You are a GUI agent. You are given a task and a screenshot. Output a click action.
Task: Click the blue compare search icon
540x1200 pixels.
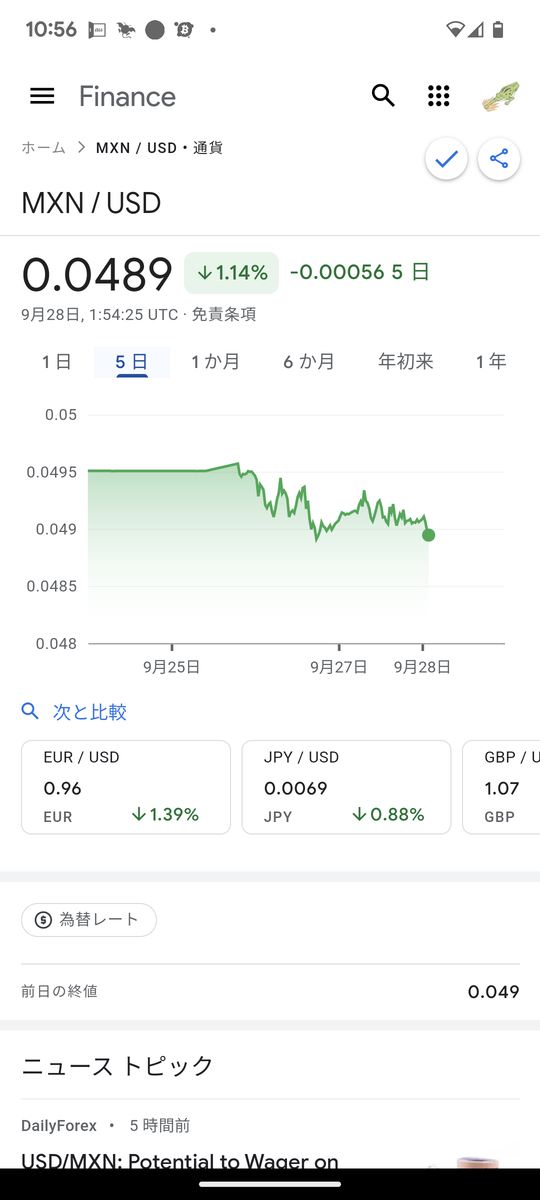[30, 711]
